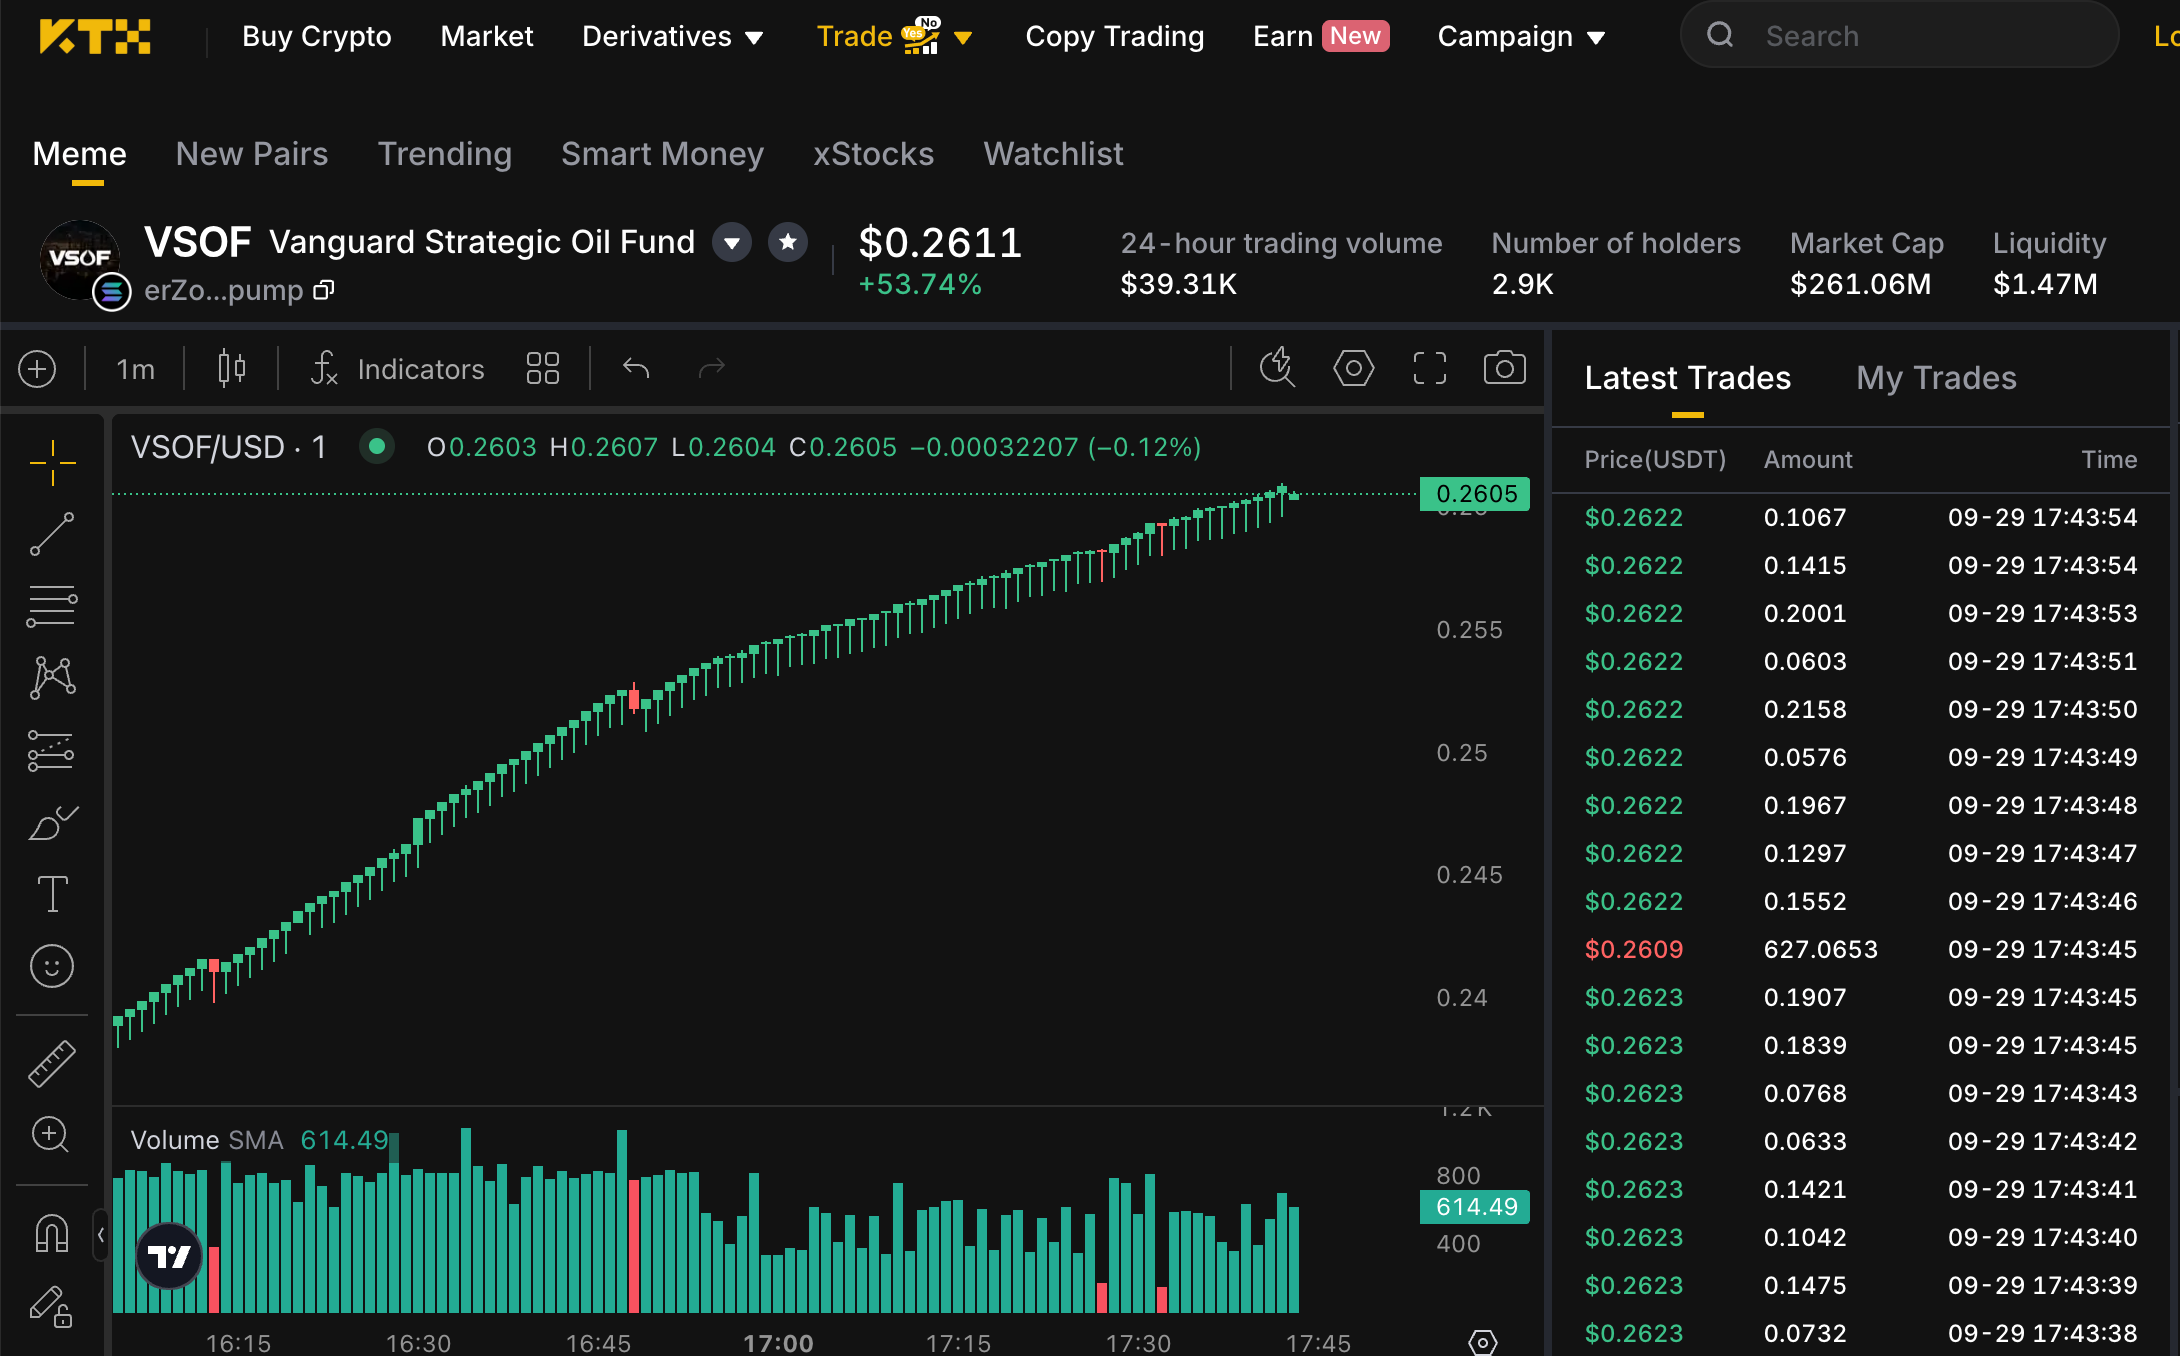Open chart settings hexagon icon
The height and width of the screenshot is (1356, 2180).
1353,368
